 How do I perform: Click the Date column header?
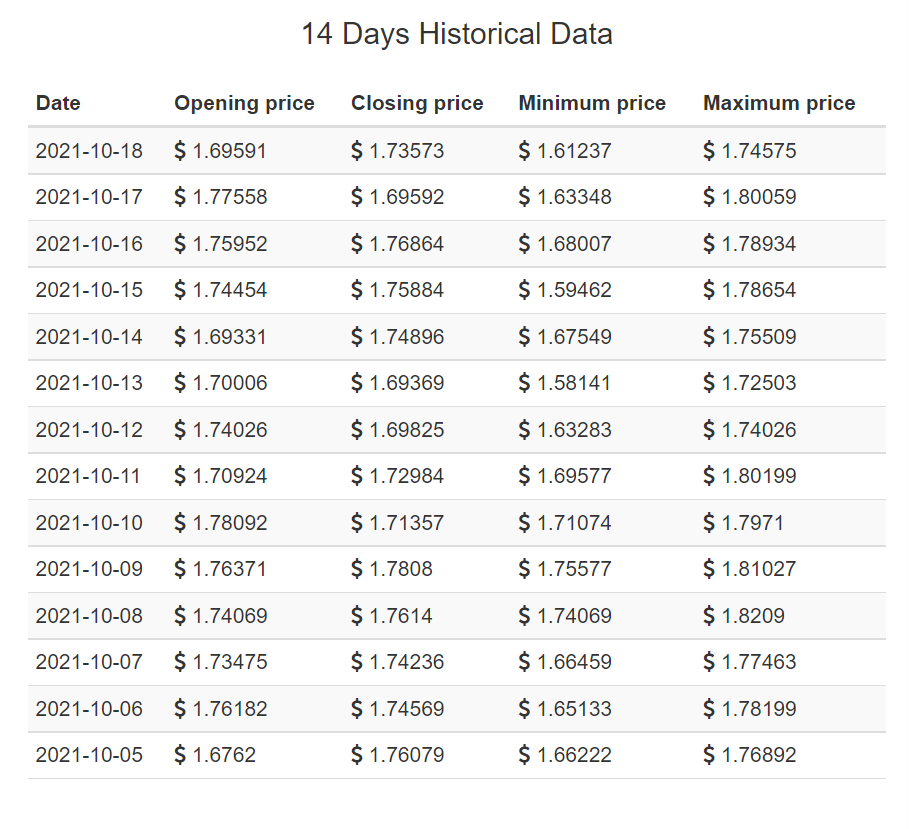click(58, 103)
